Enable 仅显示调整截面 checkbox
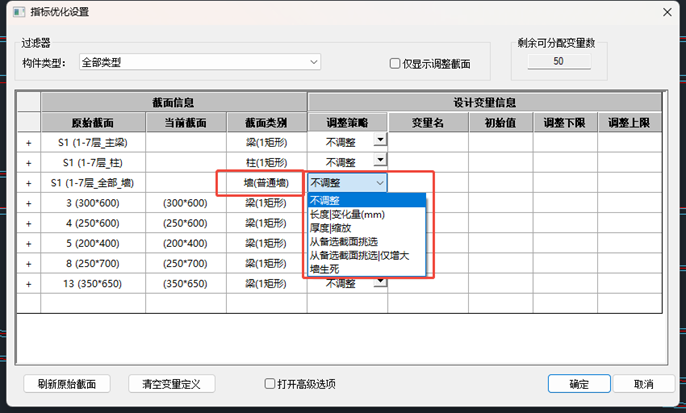 (x=396, y=64)
